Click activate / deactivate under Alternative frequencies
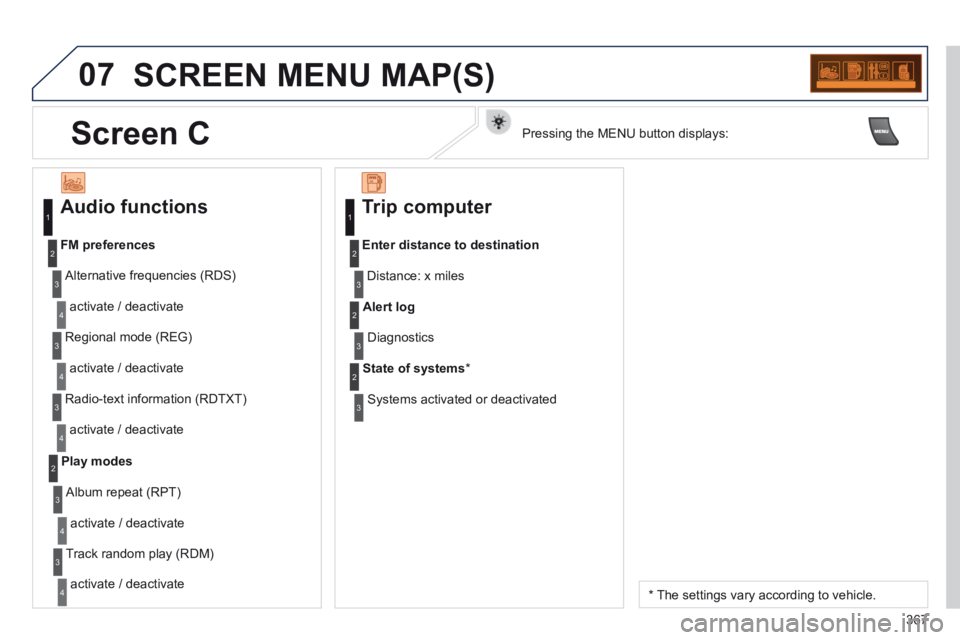Viewport: 960px width, 640px height. 126,306
